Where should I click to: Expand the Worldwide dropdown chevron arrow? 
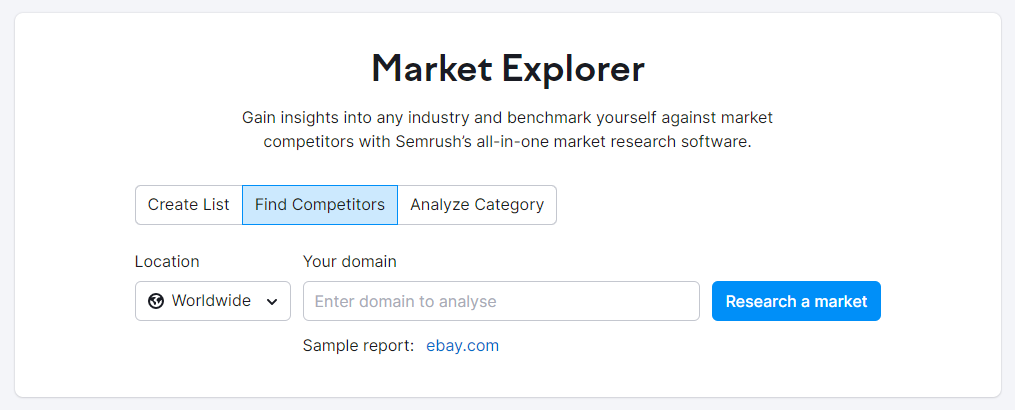tap(273, 302)
